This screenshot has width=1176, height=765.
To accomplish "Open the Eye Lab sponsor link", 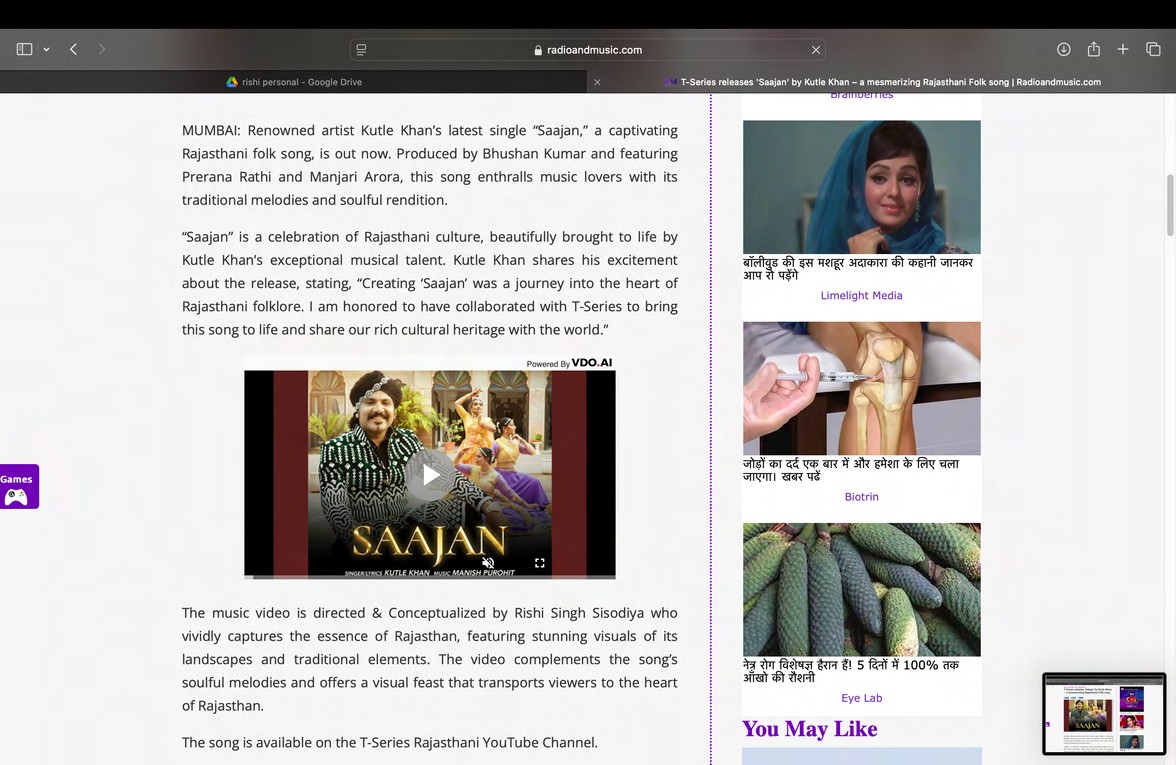I will (x=861, y=698).
